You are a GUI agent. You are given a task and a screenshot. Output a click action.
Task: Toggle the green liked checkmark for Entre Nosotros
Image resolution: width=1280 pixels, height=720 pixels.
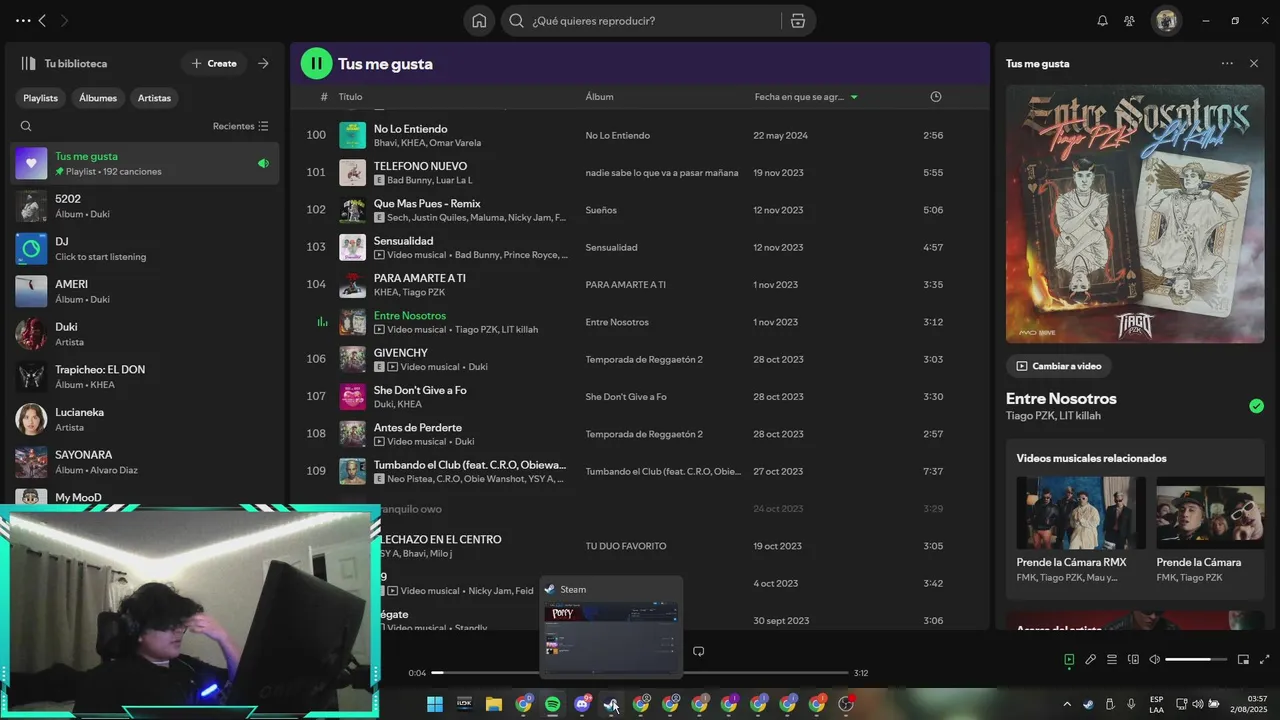point(1256,406)
